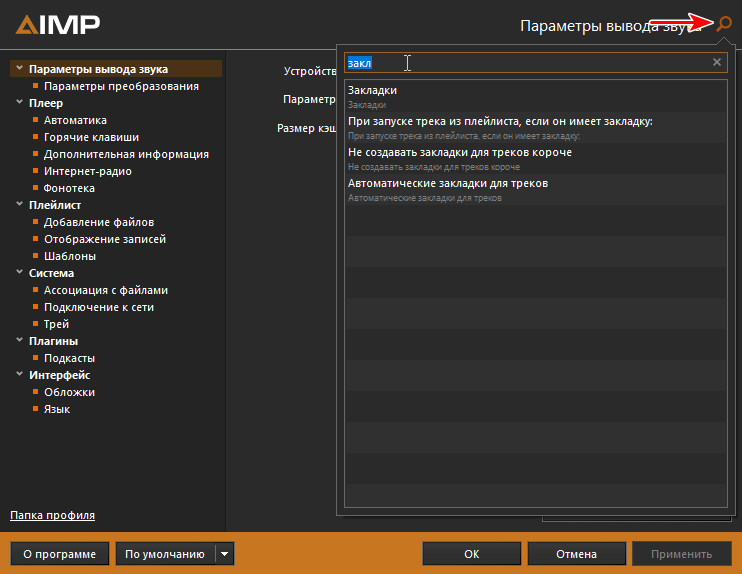The height and width of the screenshot is (574, 742).
Task: Go to «Интернет-радио» settings
Action: point(88,171)
